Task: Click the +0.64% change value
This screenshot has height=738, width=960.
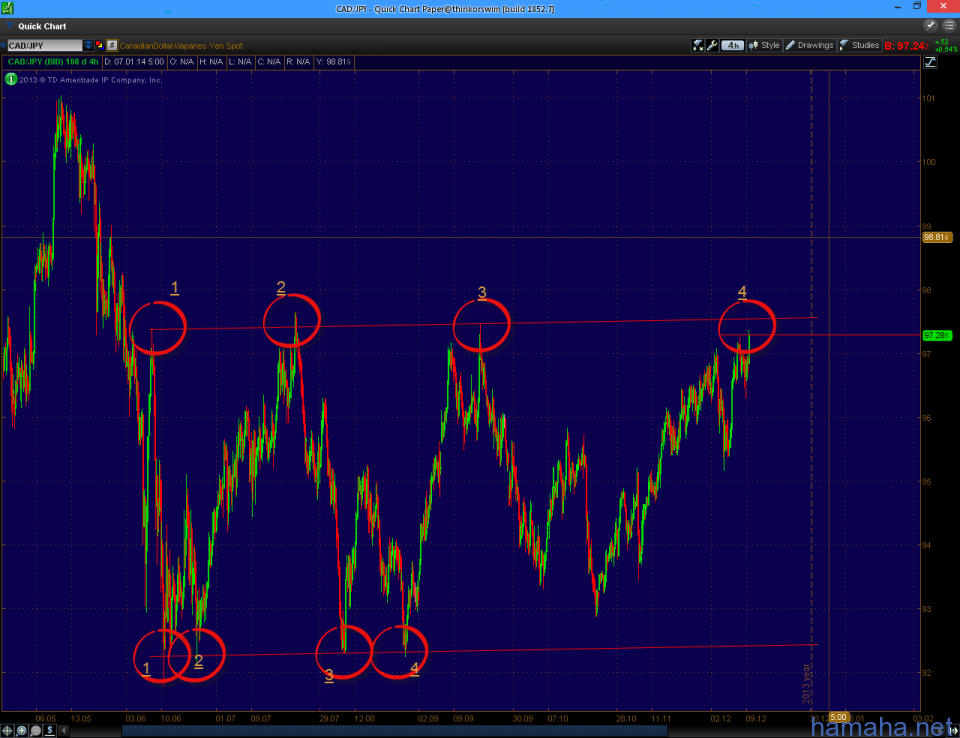Action: (x=947, y=50)
